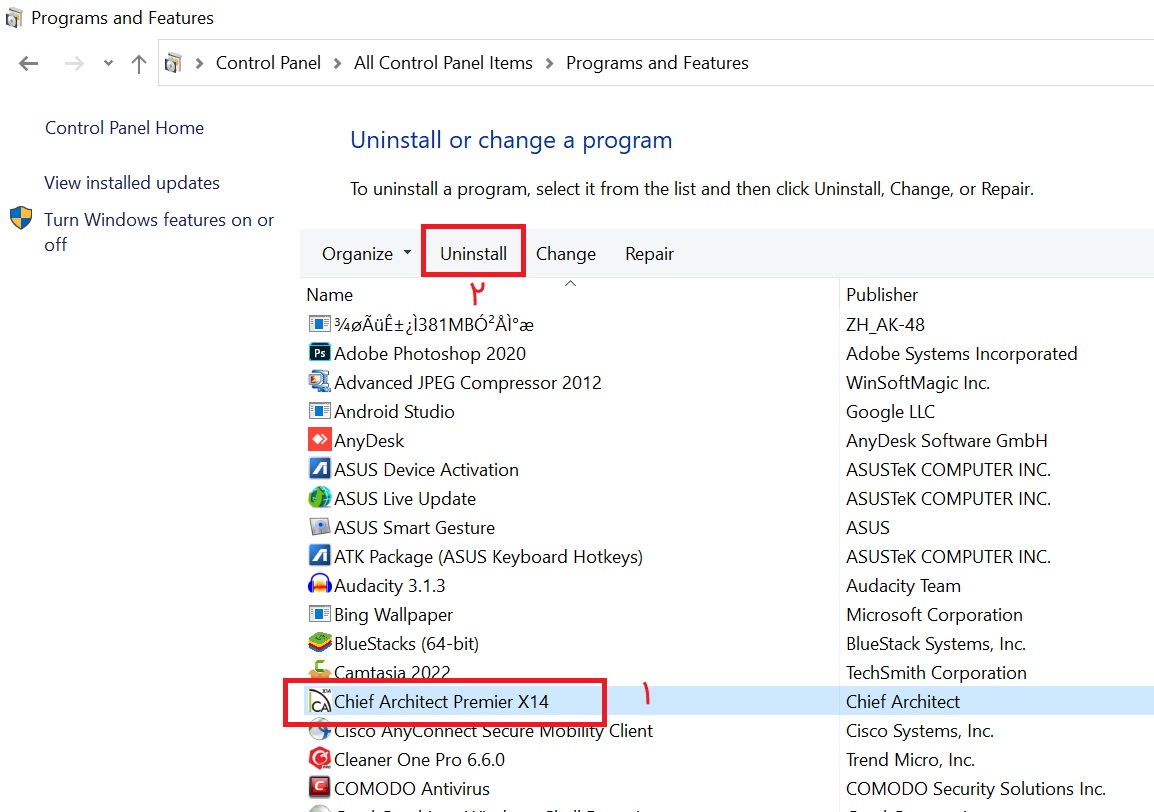Select the BlueStacks (64-bit) icon
Screen dimensions: 1154x812
click(319, 643)
